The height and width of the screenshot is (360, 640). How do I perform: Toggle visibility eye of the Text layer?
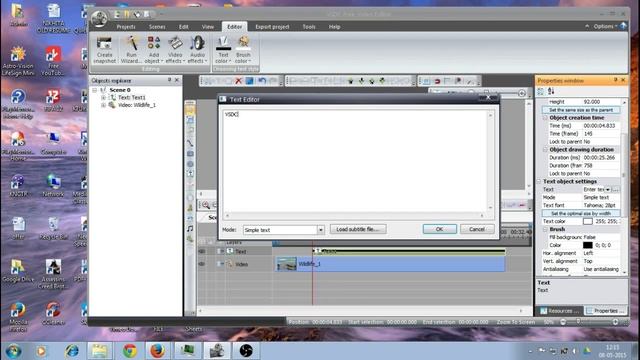click(202, 251)
